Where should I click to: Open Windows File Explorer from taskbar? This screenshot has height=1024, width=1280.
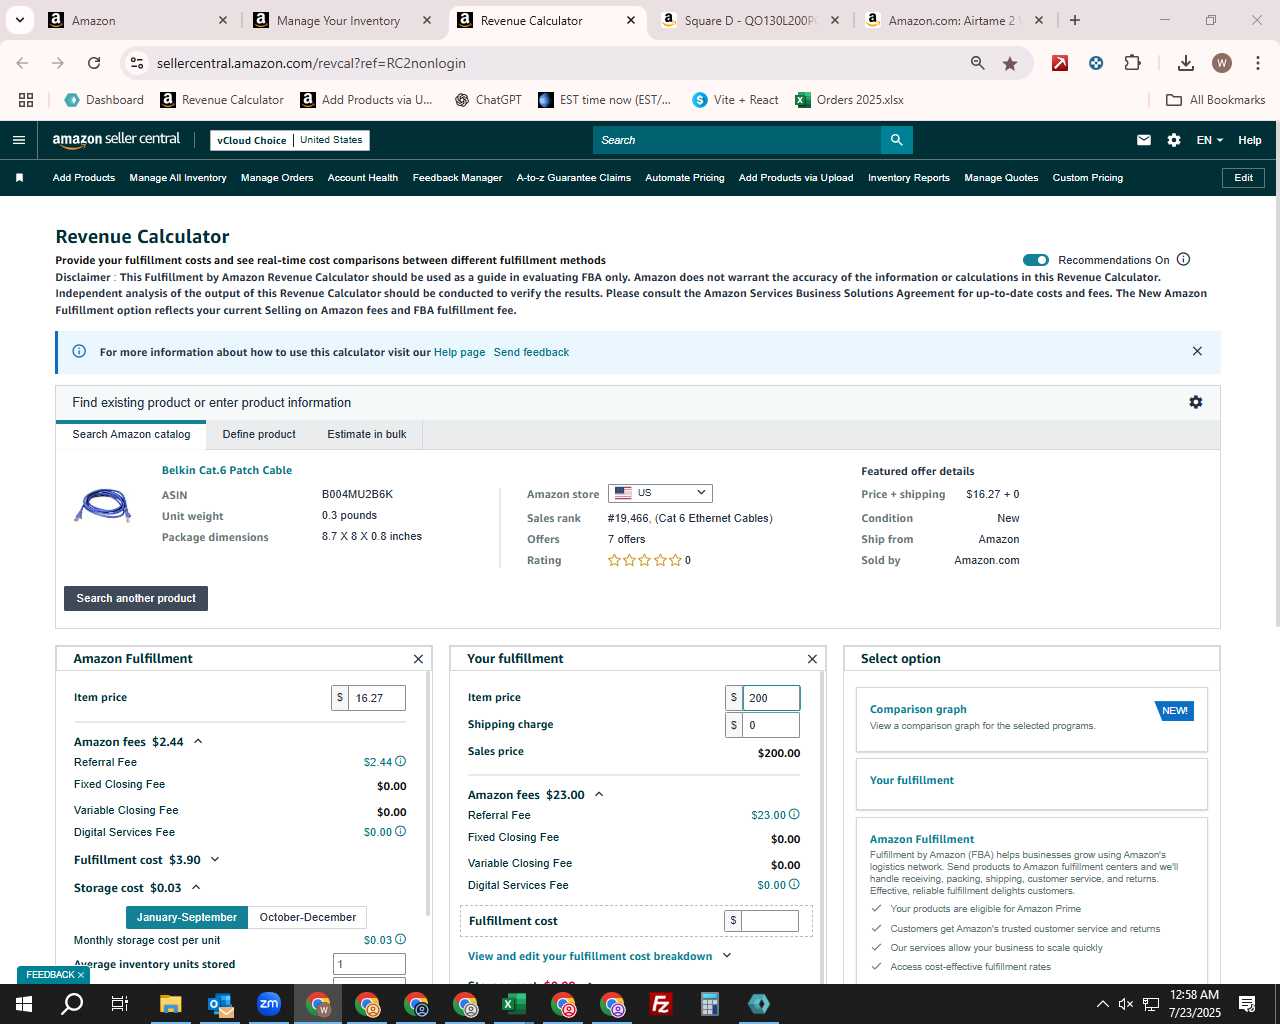pyautogui.click(x=171, y=1004)
